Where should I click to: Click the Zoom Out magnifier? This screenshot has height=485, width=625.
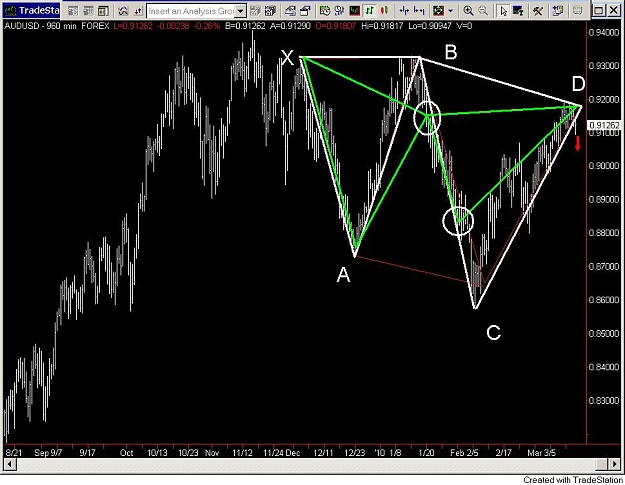click(x=483, y=11)
